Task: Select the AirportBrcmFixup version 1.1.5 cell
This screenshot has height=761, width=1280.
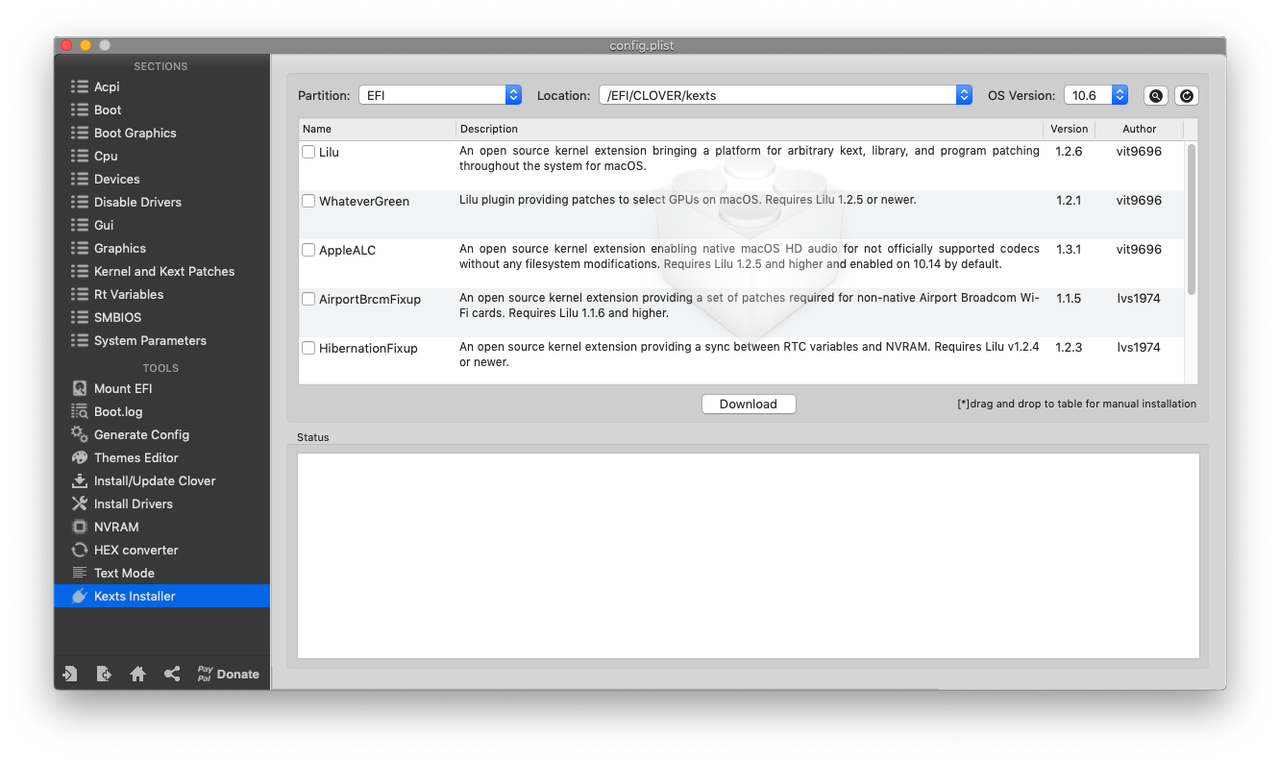Action: [x=1068, y=299]
